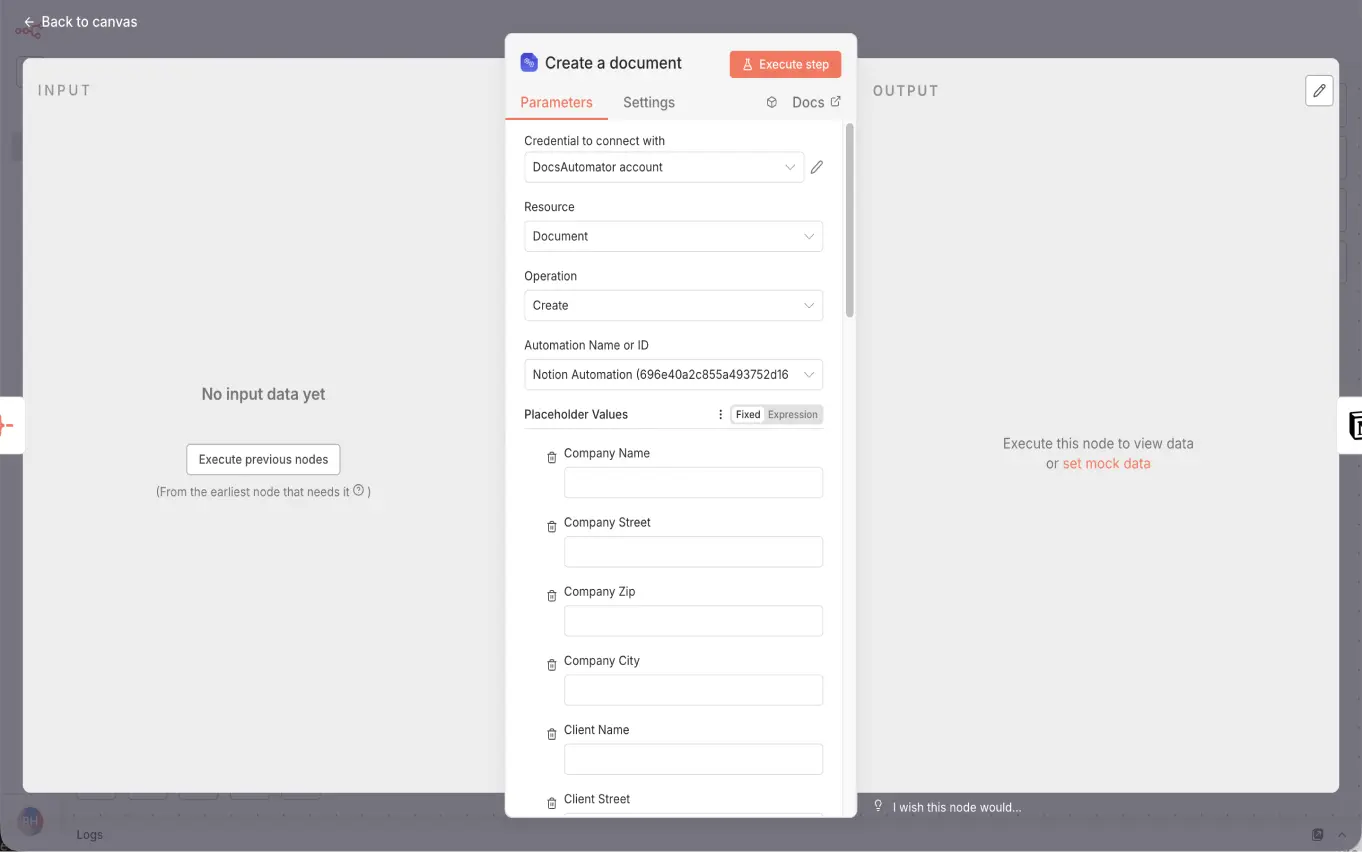This screenshot has width=1362, height=852.
Task: Switch Placeholder Values to Expression mode
Action: click(793, 414)
